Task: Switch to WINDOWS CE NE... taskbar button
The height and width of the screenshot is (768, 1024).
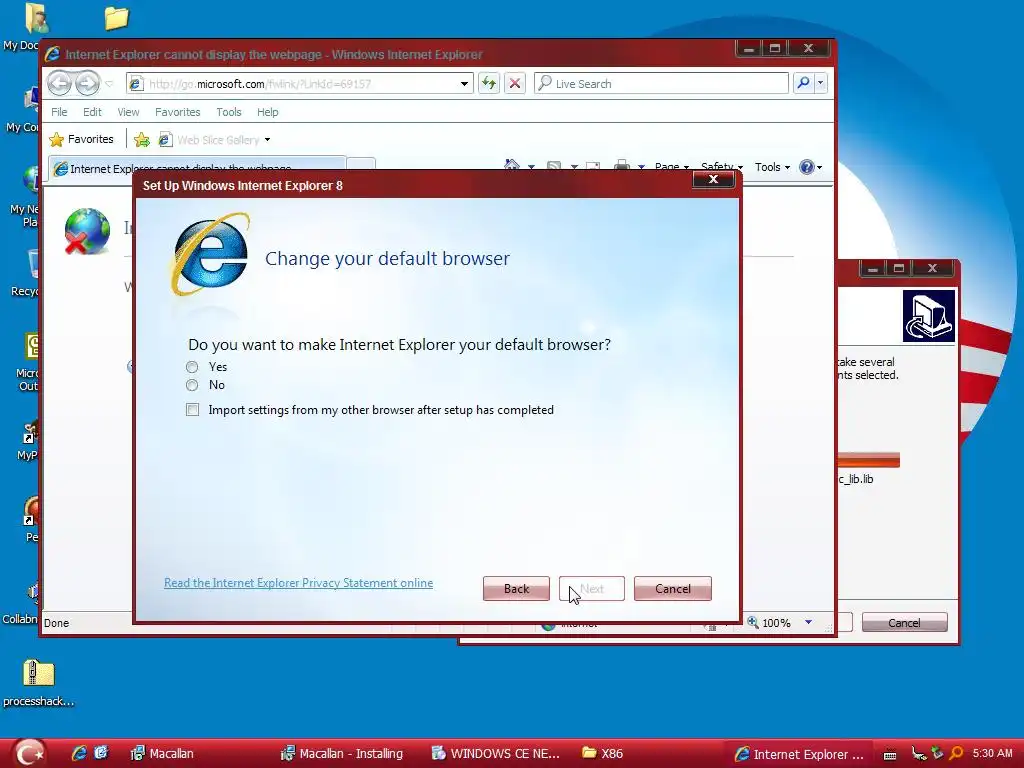Action: pyautogui.click(x=496, y=754)
